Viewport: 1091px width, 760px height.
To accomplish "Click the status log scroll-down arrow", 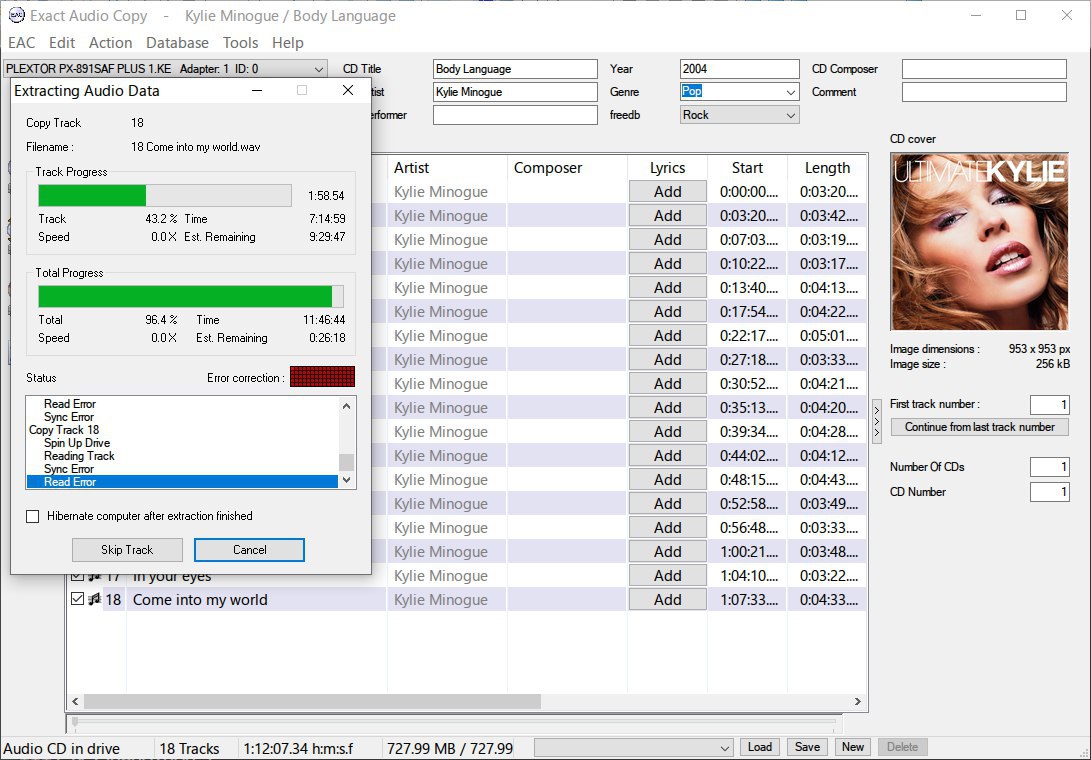I will coord(347,480).
